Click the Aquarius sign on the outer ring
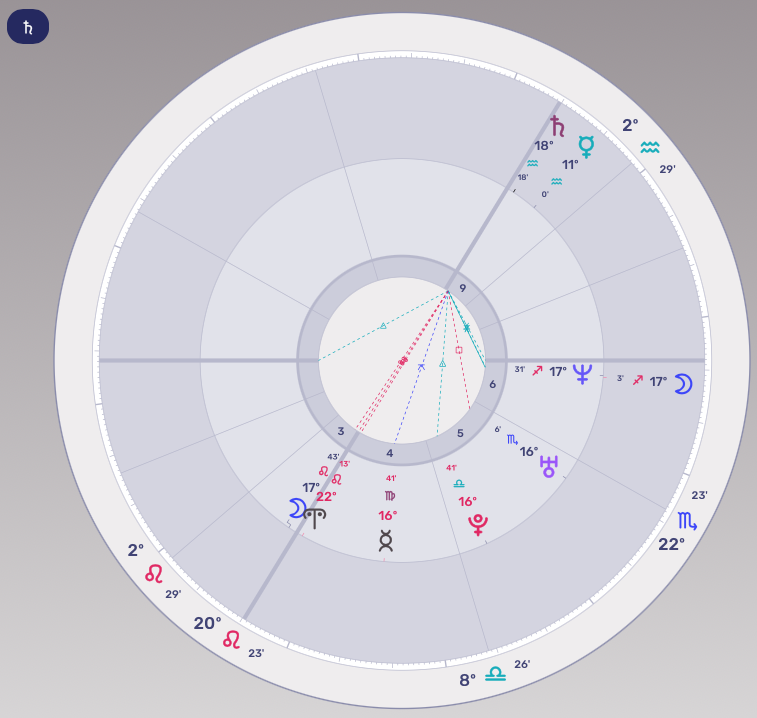Viewport: 757px width, 718px height. coord(650,148)
